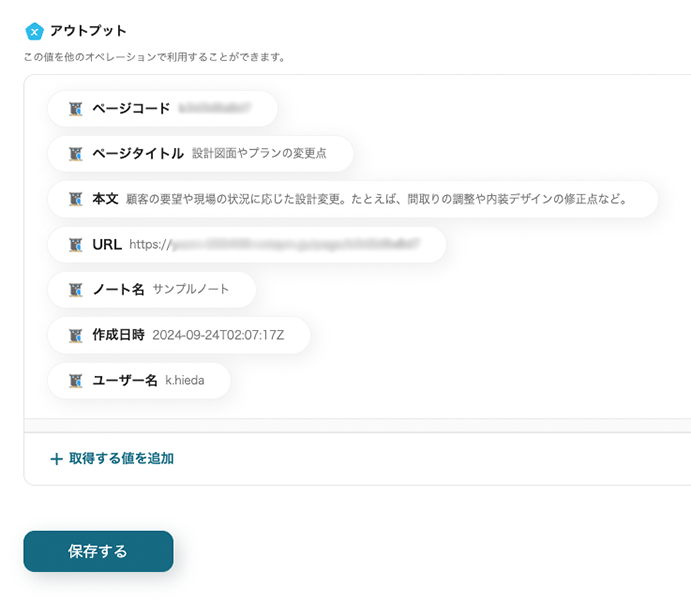The height and width of the screenshot is (602, 691).
Task: Click the icon beside ページタイトル
Action: click(75, 154)
